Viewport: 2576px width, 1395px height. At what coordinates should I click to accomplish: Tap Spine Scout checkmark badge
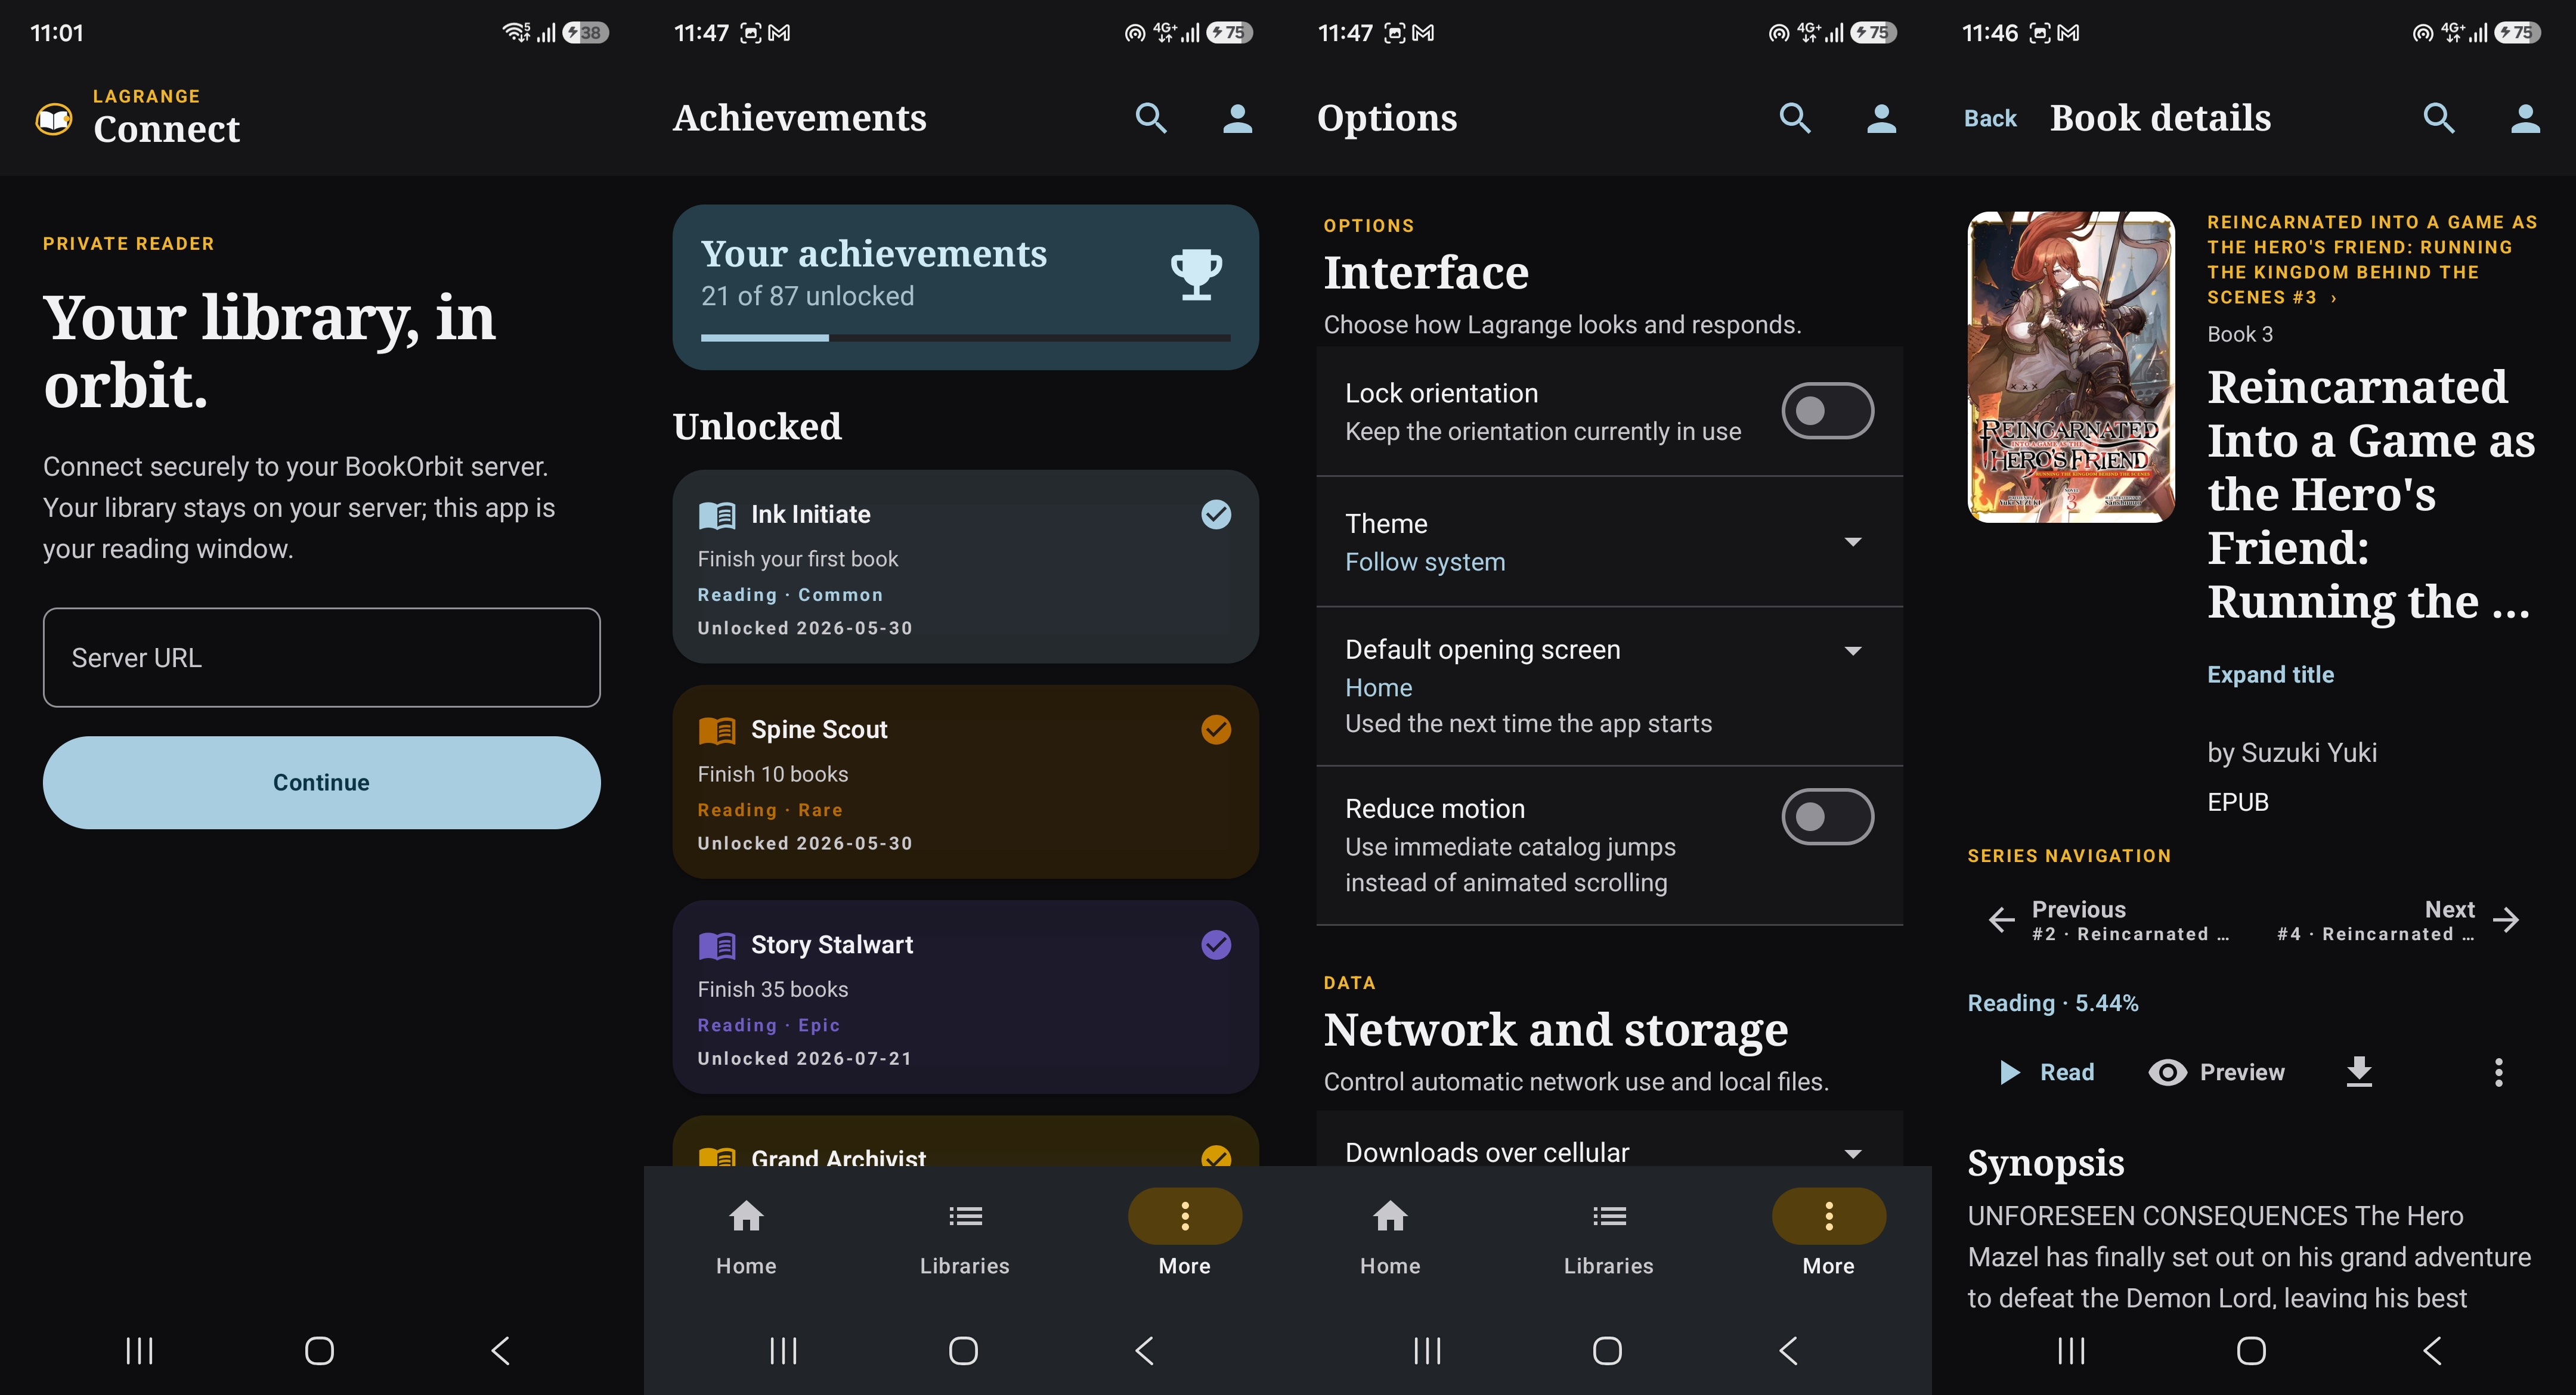tap(1216, 729)
